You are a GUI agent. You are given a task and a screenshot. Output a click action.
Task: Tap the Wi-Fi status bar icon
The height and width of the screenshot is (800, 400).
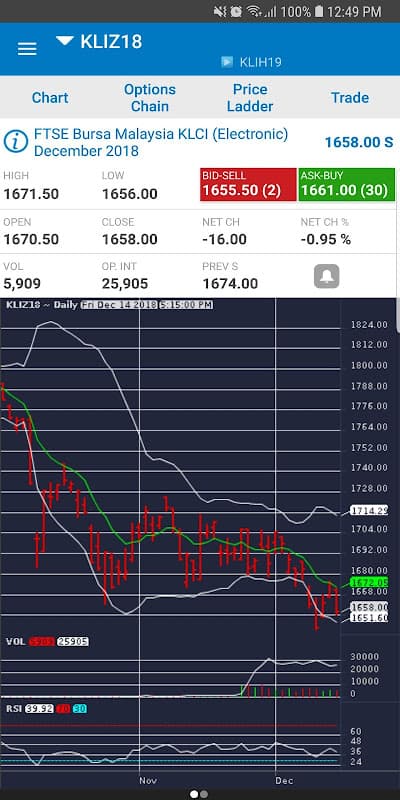point(254,11)
